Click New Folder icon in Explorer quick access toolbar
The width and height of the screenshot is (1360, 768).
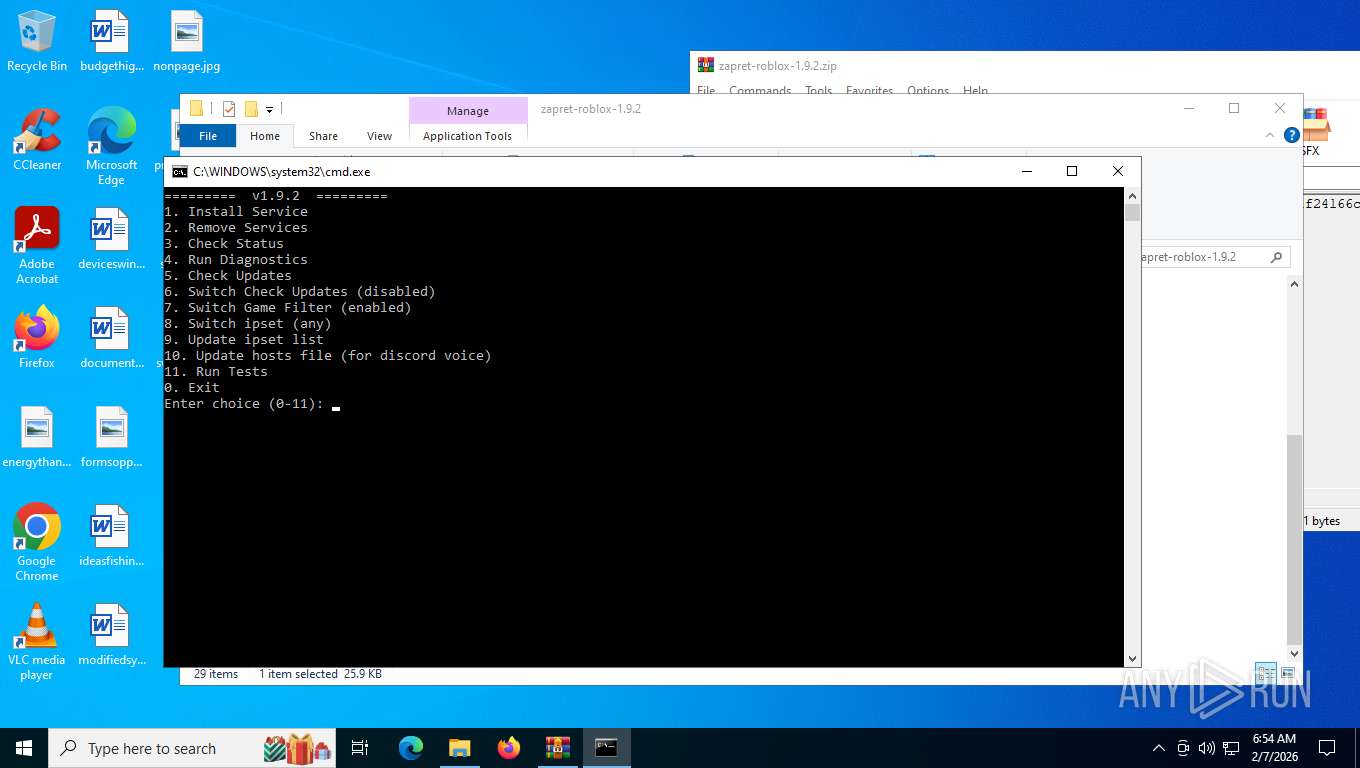[251, 108]
